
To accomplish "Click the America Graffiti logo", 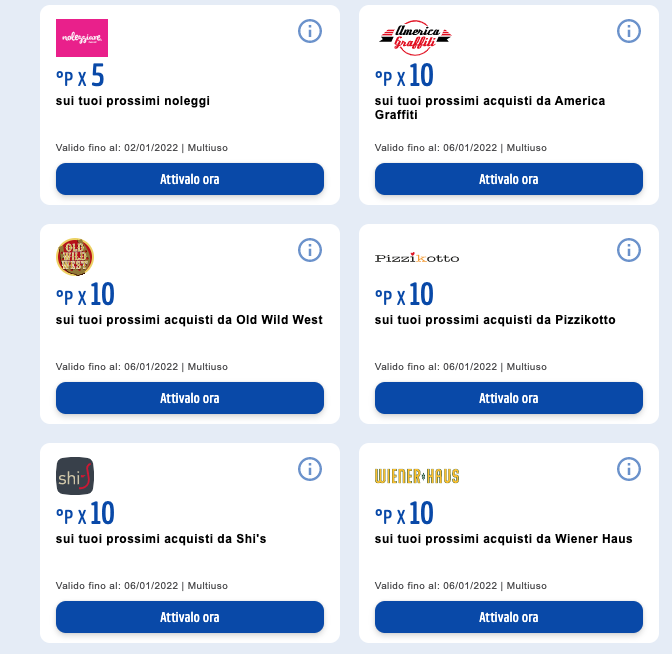I will click(x=415, y=38).
